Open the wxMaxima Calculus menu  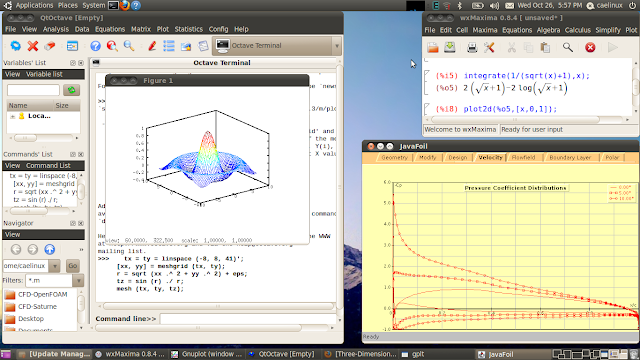pos(578,30)
